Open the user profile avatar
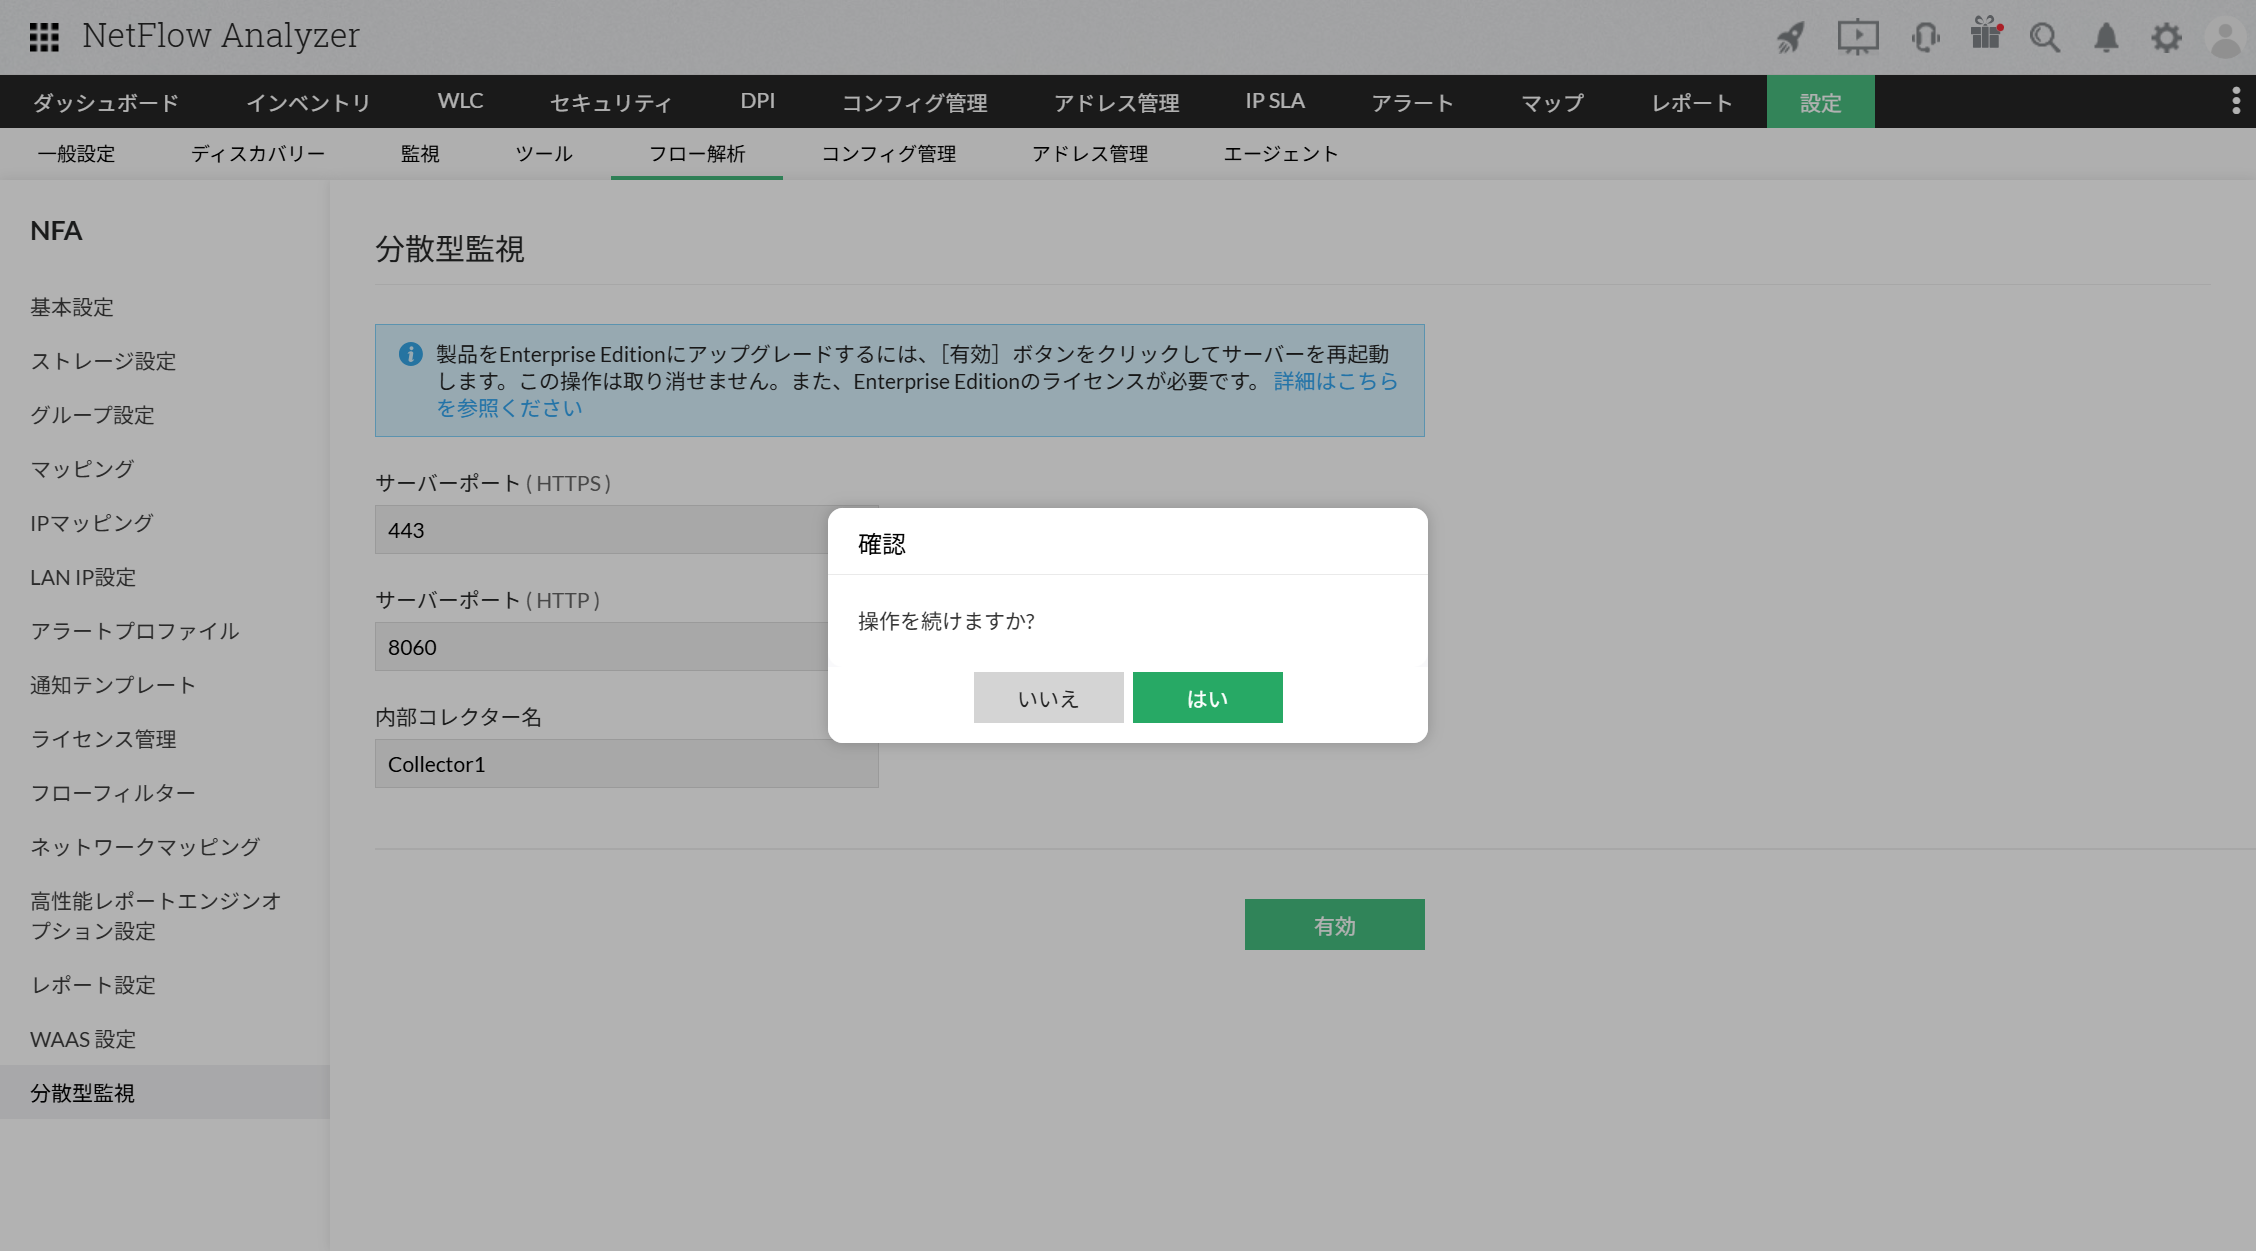Viewport: 2256px width, 1251px height. coord(2226,38)
